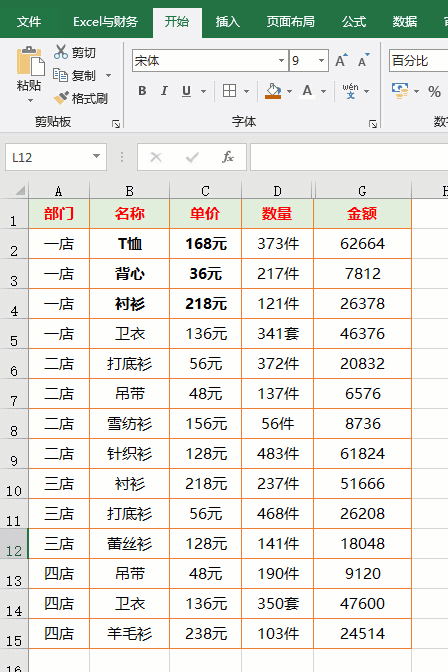Click cell with amount 62664
Image resolution: width=448 pixels, height=672 pixels.
[363, 243]
